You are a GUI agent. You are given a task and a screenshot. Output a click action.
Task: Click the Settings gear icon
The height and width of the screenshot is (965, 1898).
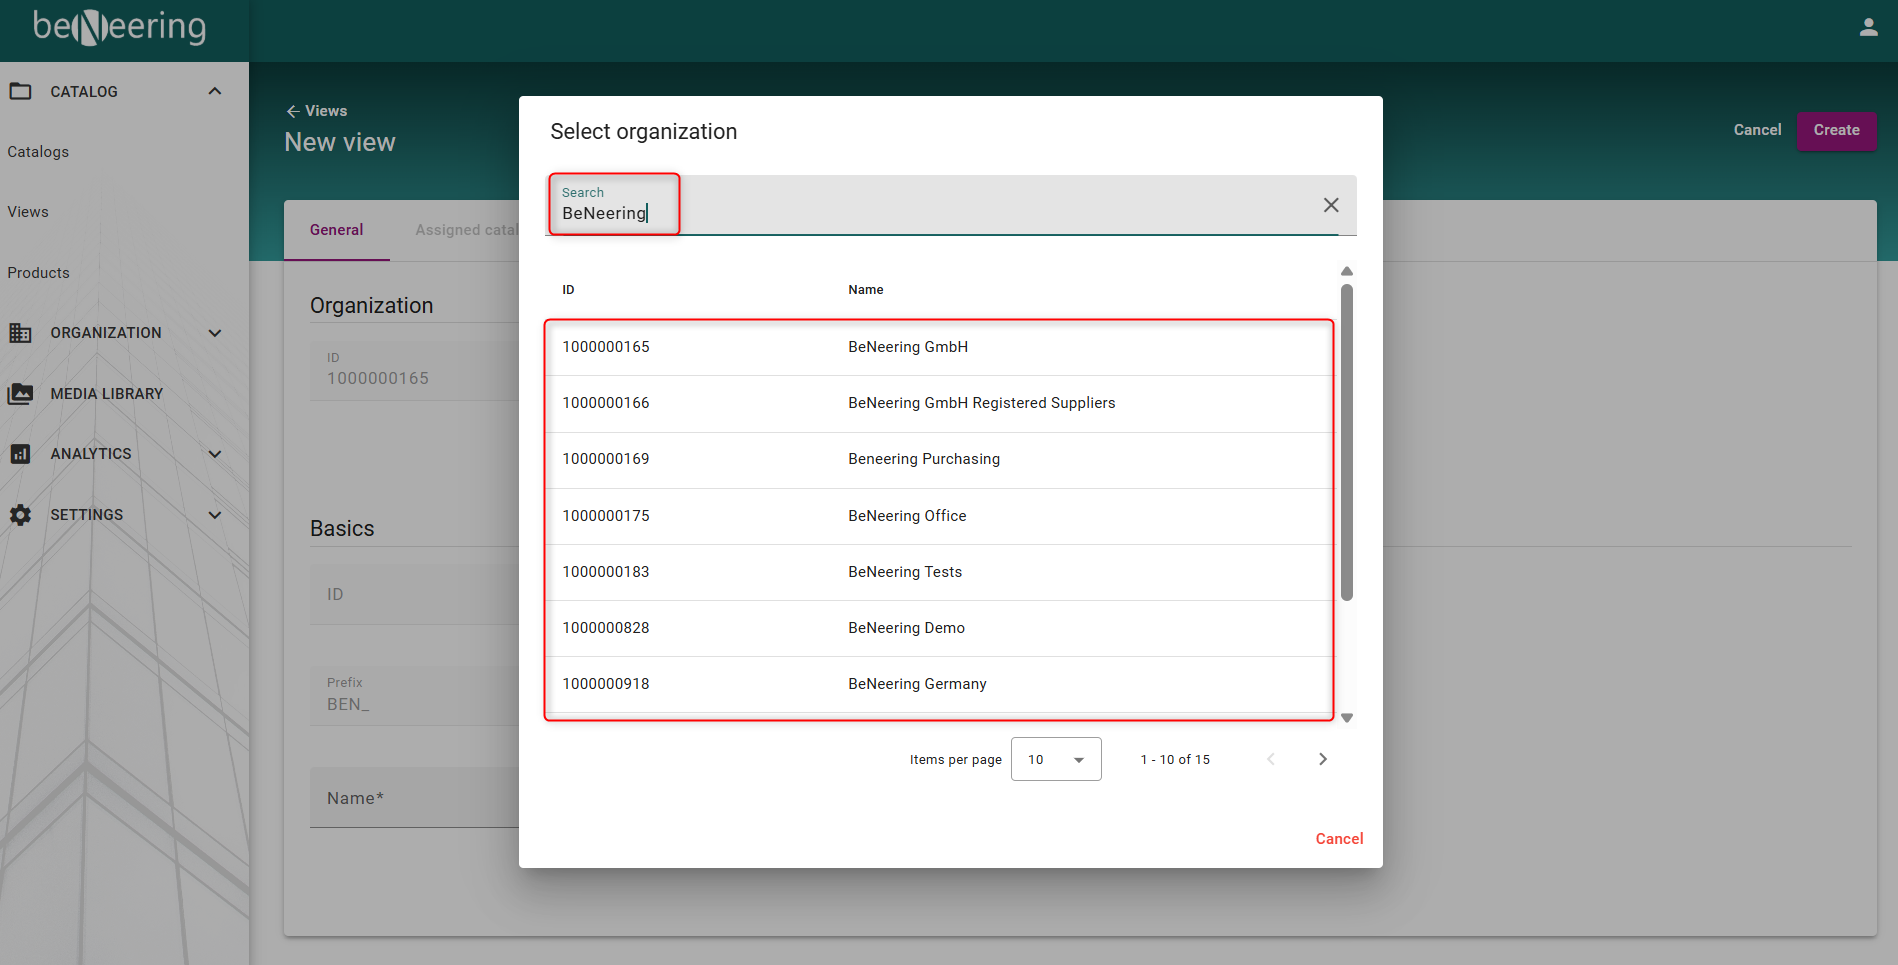click(20, 515)
